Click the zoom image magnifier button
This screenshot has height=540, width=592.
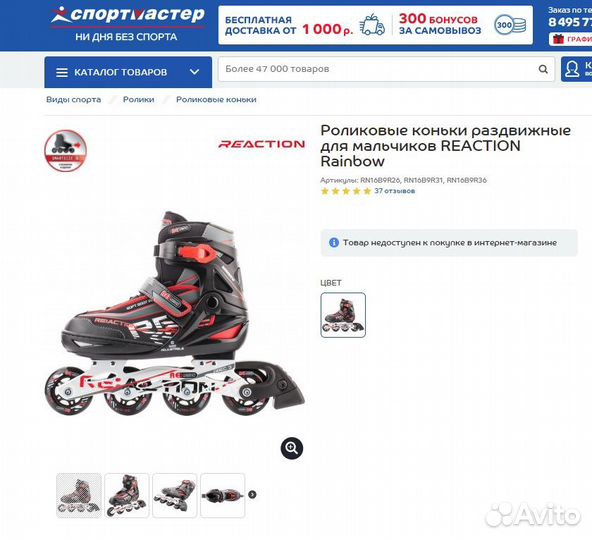[292, 448]
